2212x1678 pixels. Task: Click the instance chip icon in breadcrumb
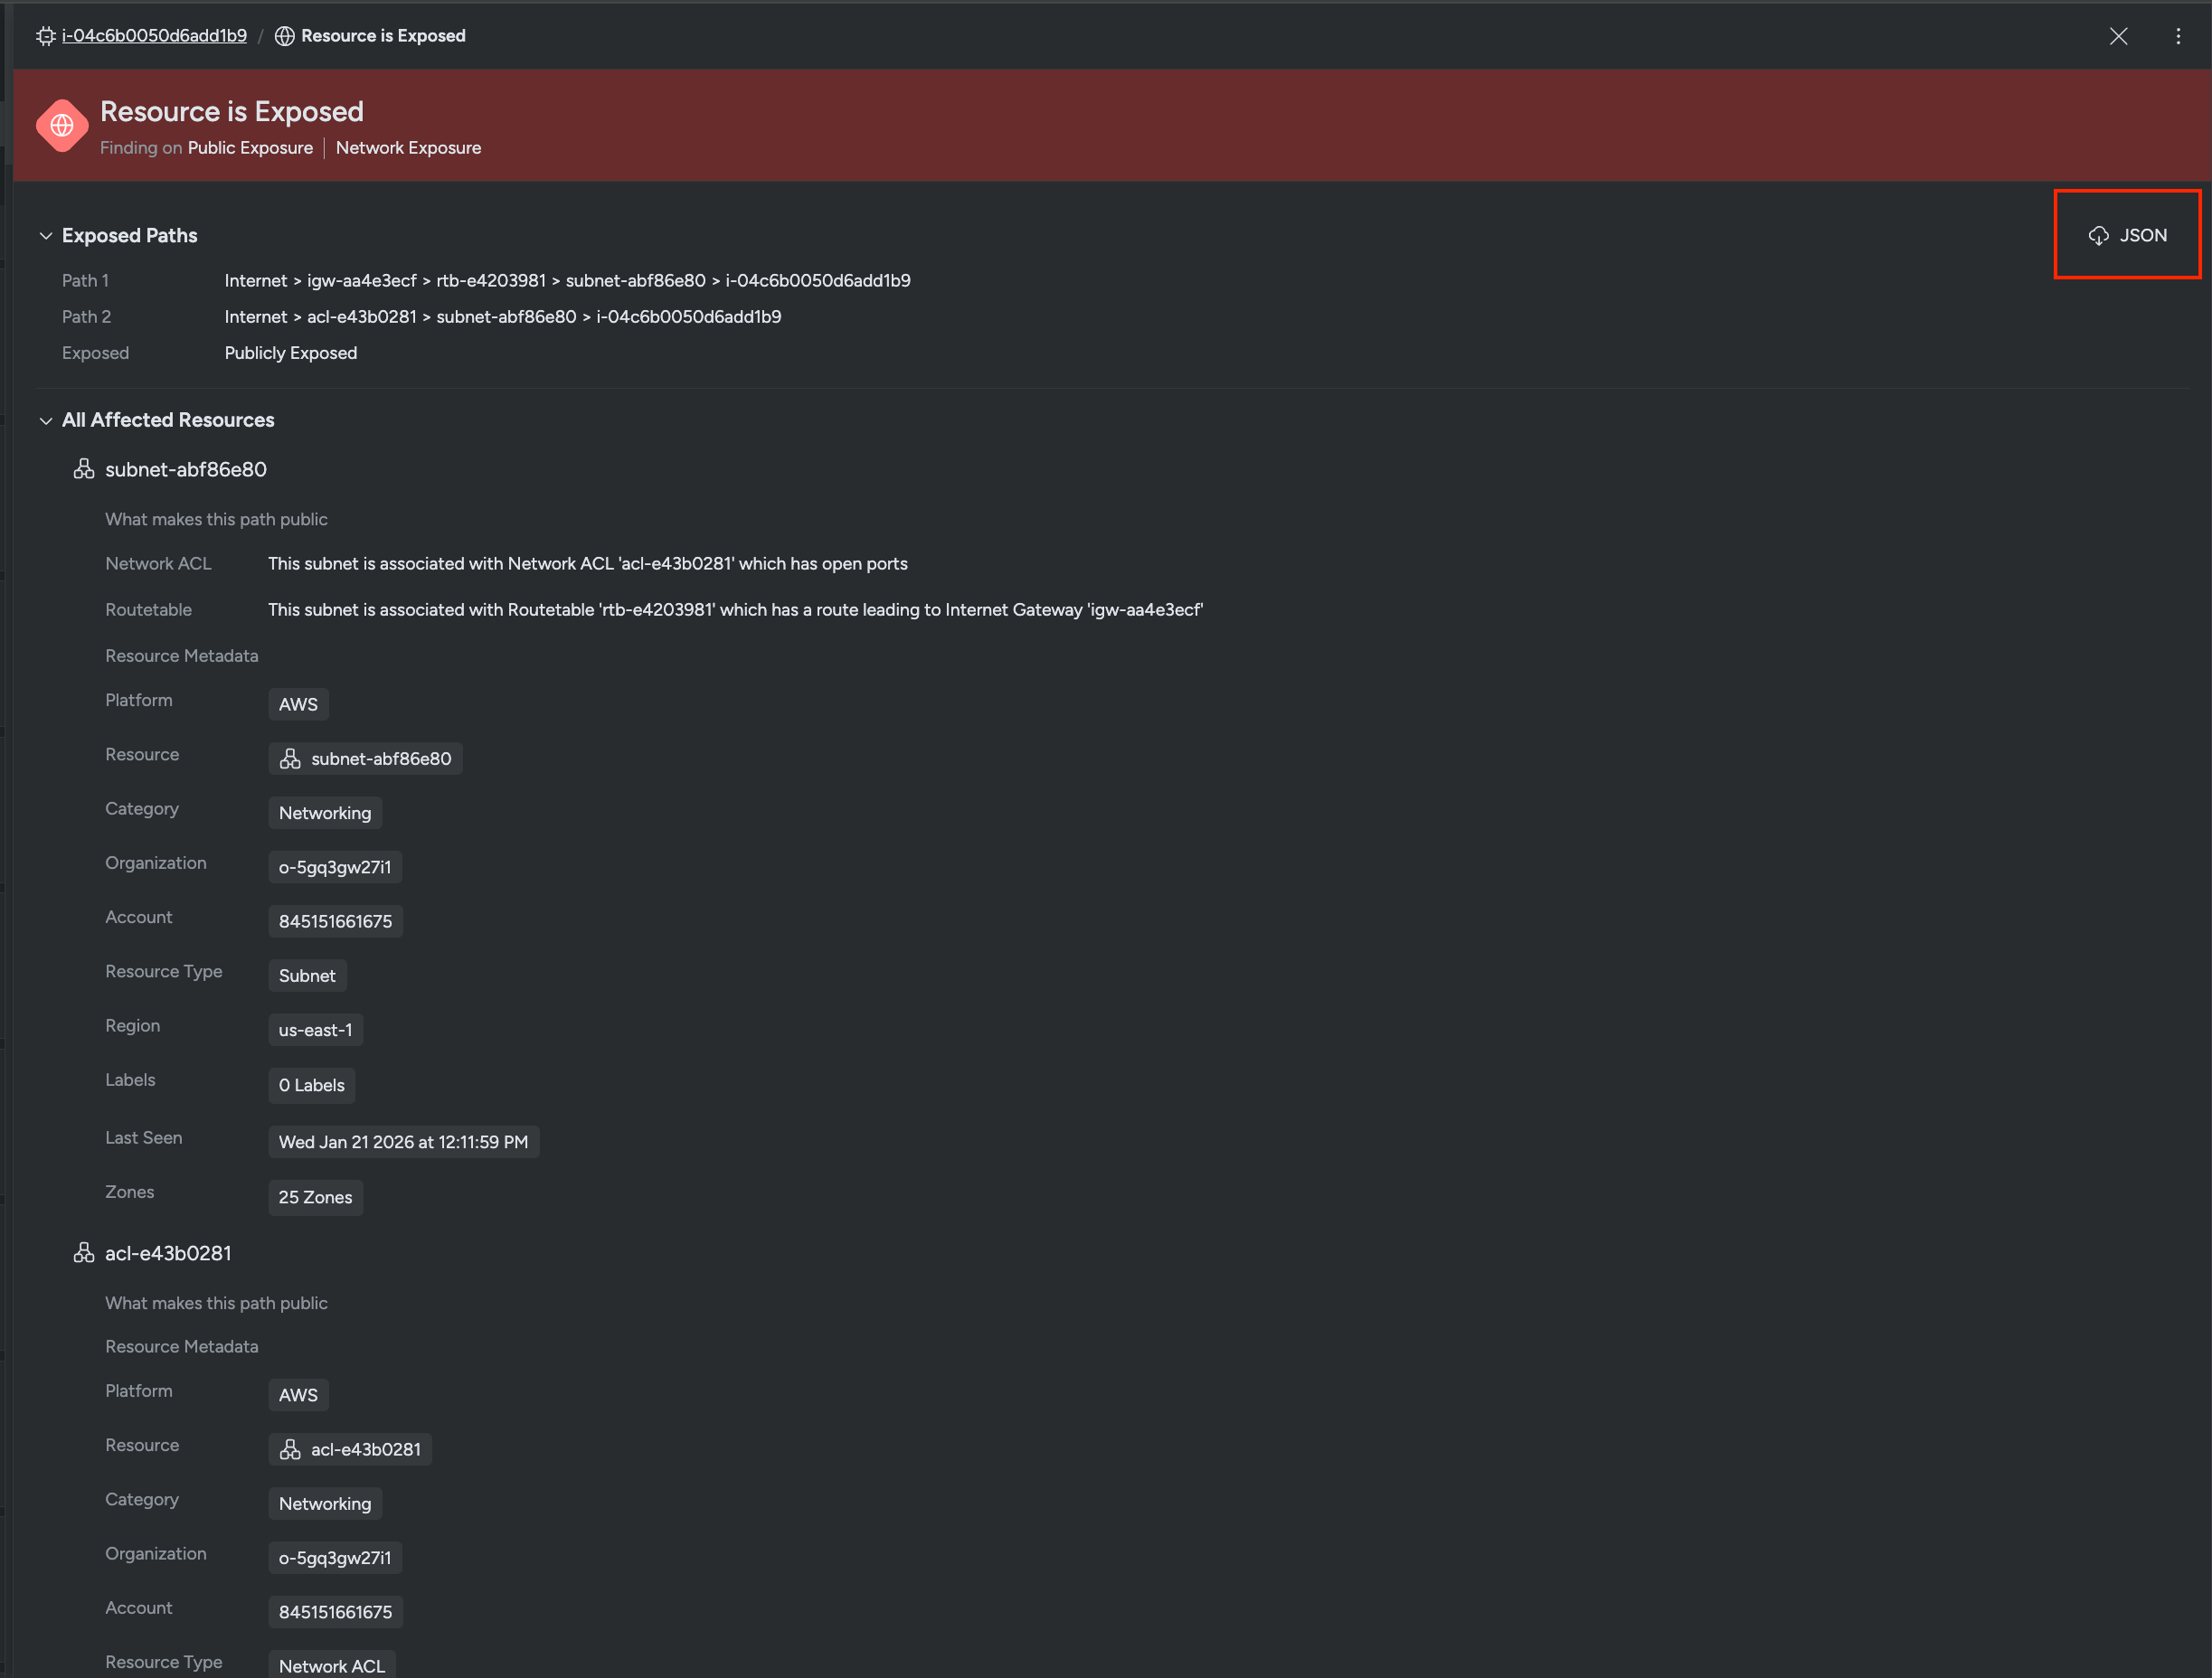(45, 36)
